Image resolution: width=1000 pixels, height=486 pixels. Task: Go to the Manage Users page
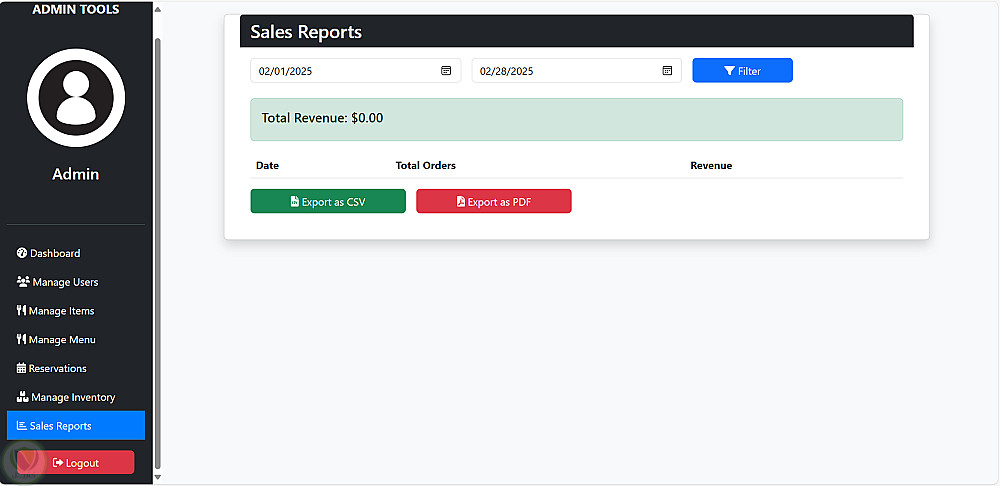tap(65, 282)
